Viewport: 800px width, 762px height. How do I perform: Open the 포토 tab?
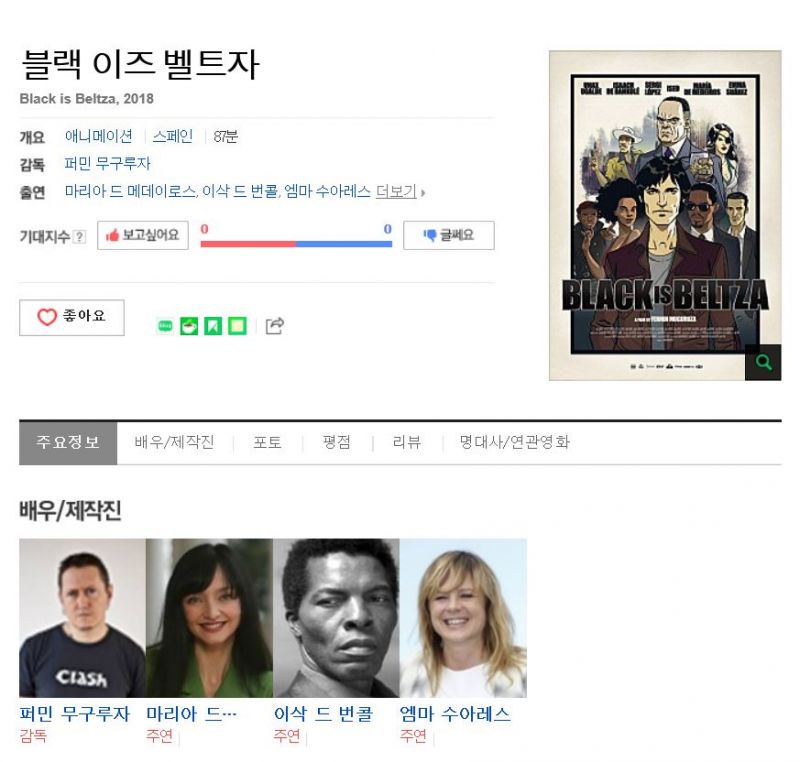point(268,442)
